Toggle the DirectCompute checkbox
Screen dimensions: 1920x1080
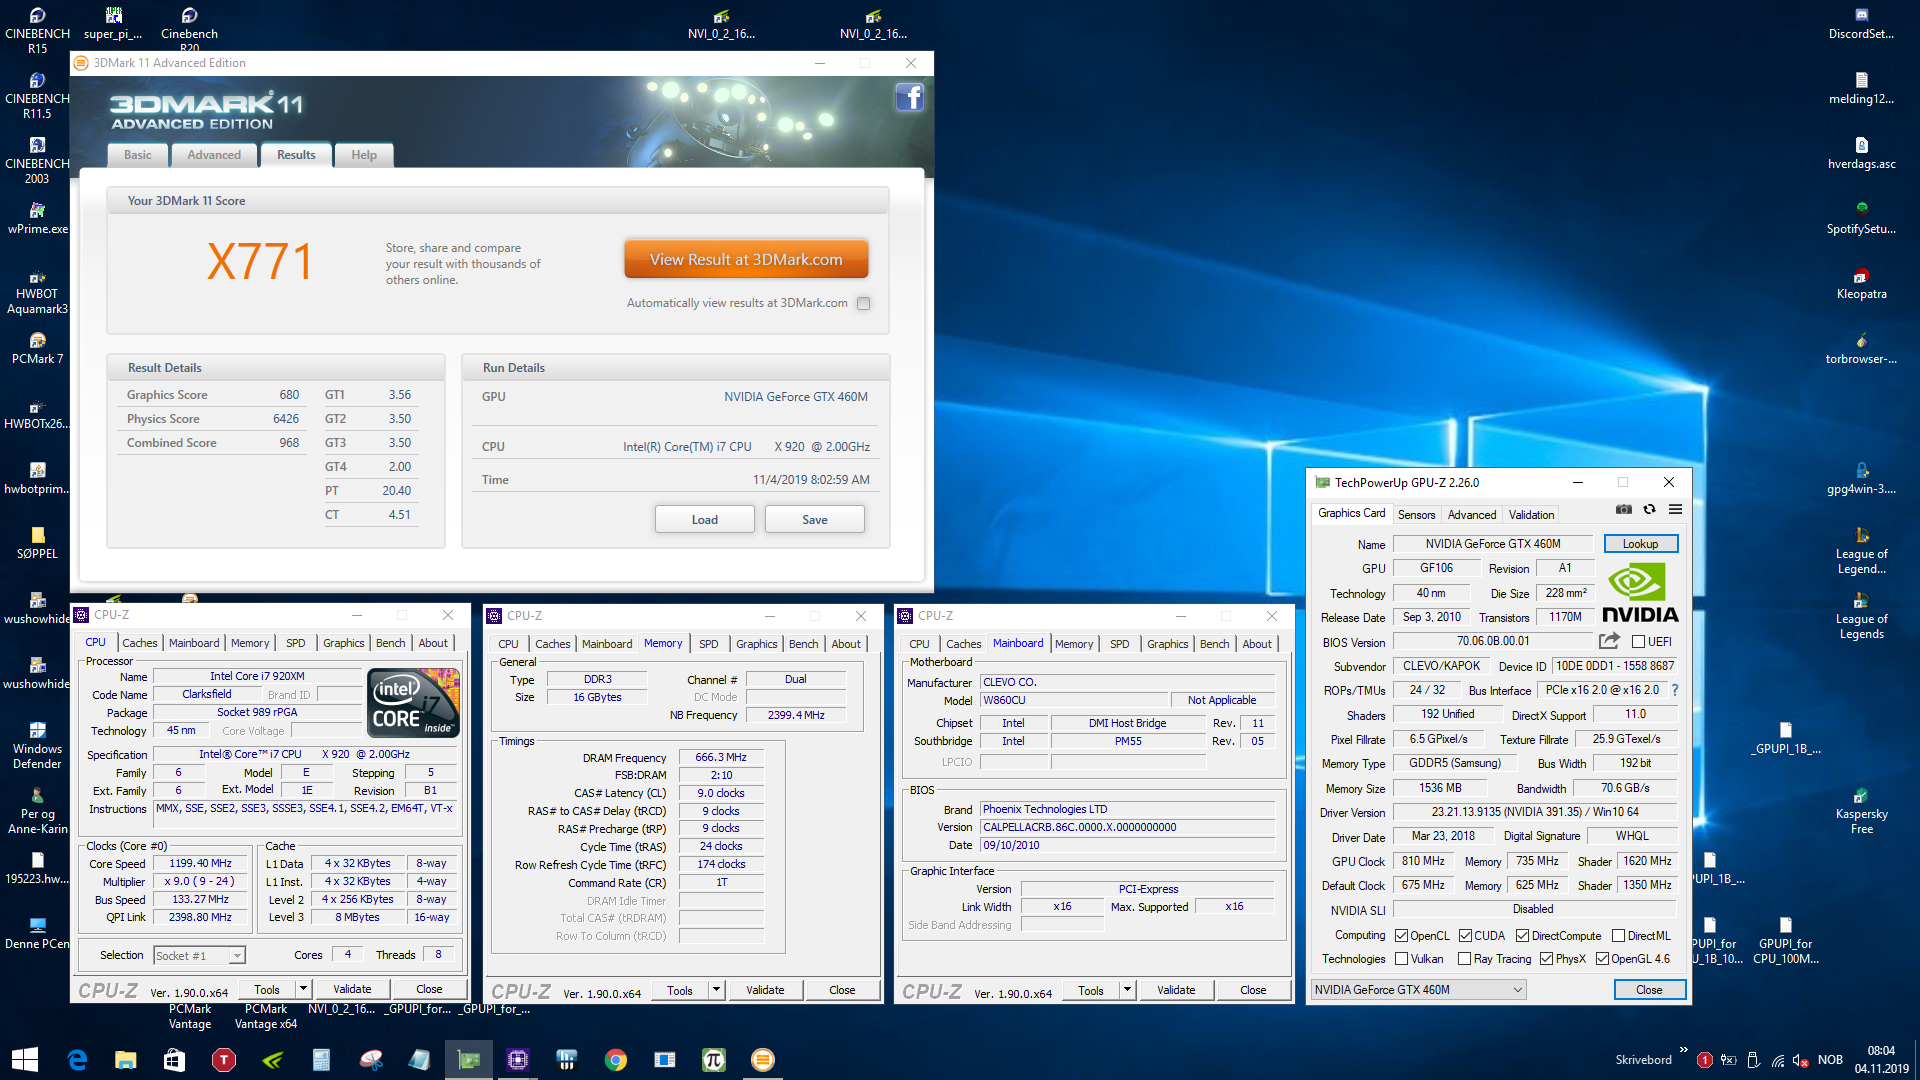[x=1522, y=936]
